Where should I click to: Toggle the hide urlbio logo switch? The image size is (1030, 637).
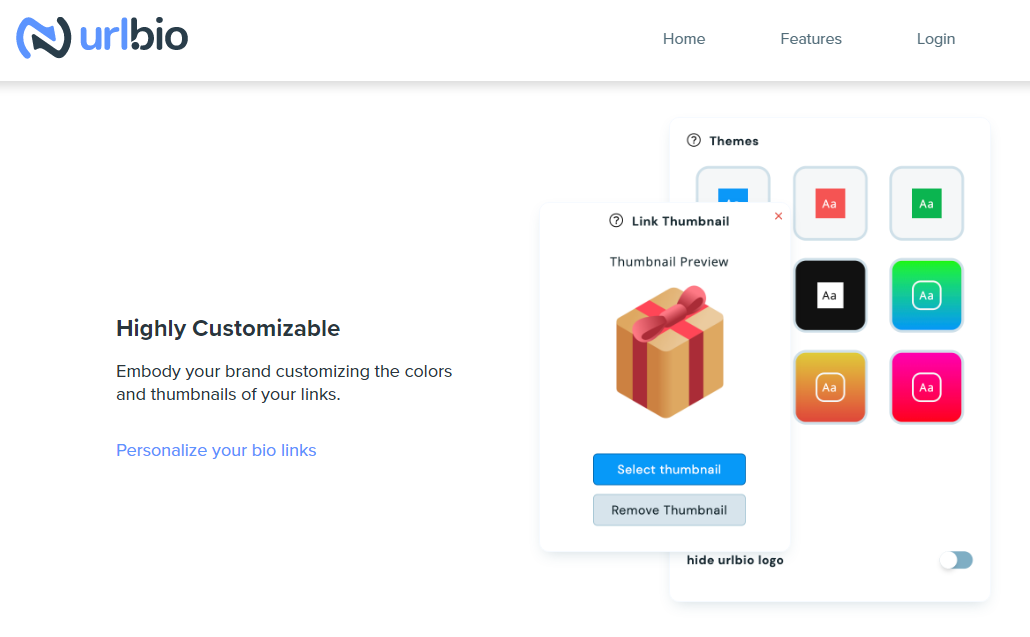click(x=956, y=560)
